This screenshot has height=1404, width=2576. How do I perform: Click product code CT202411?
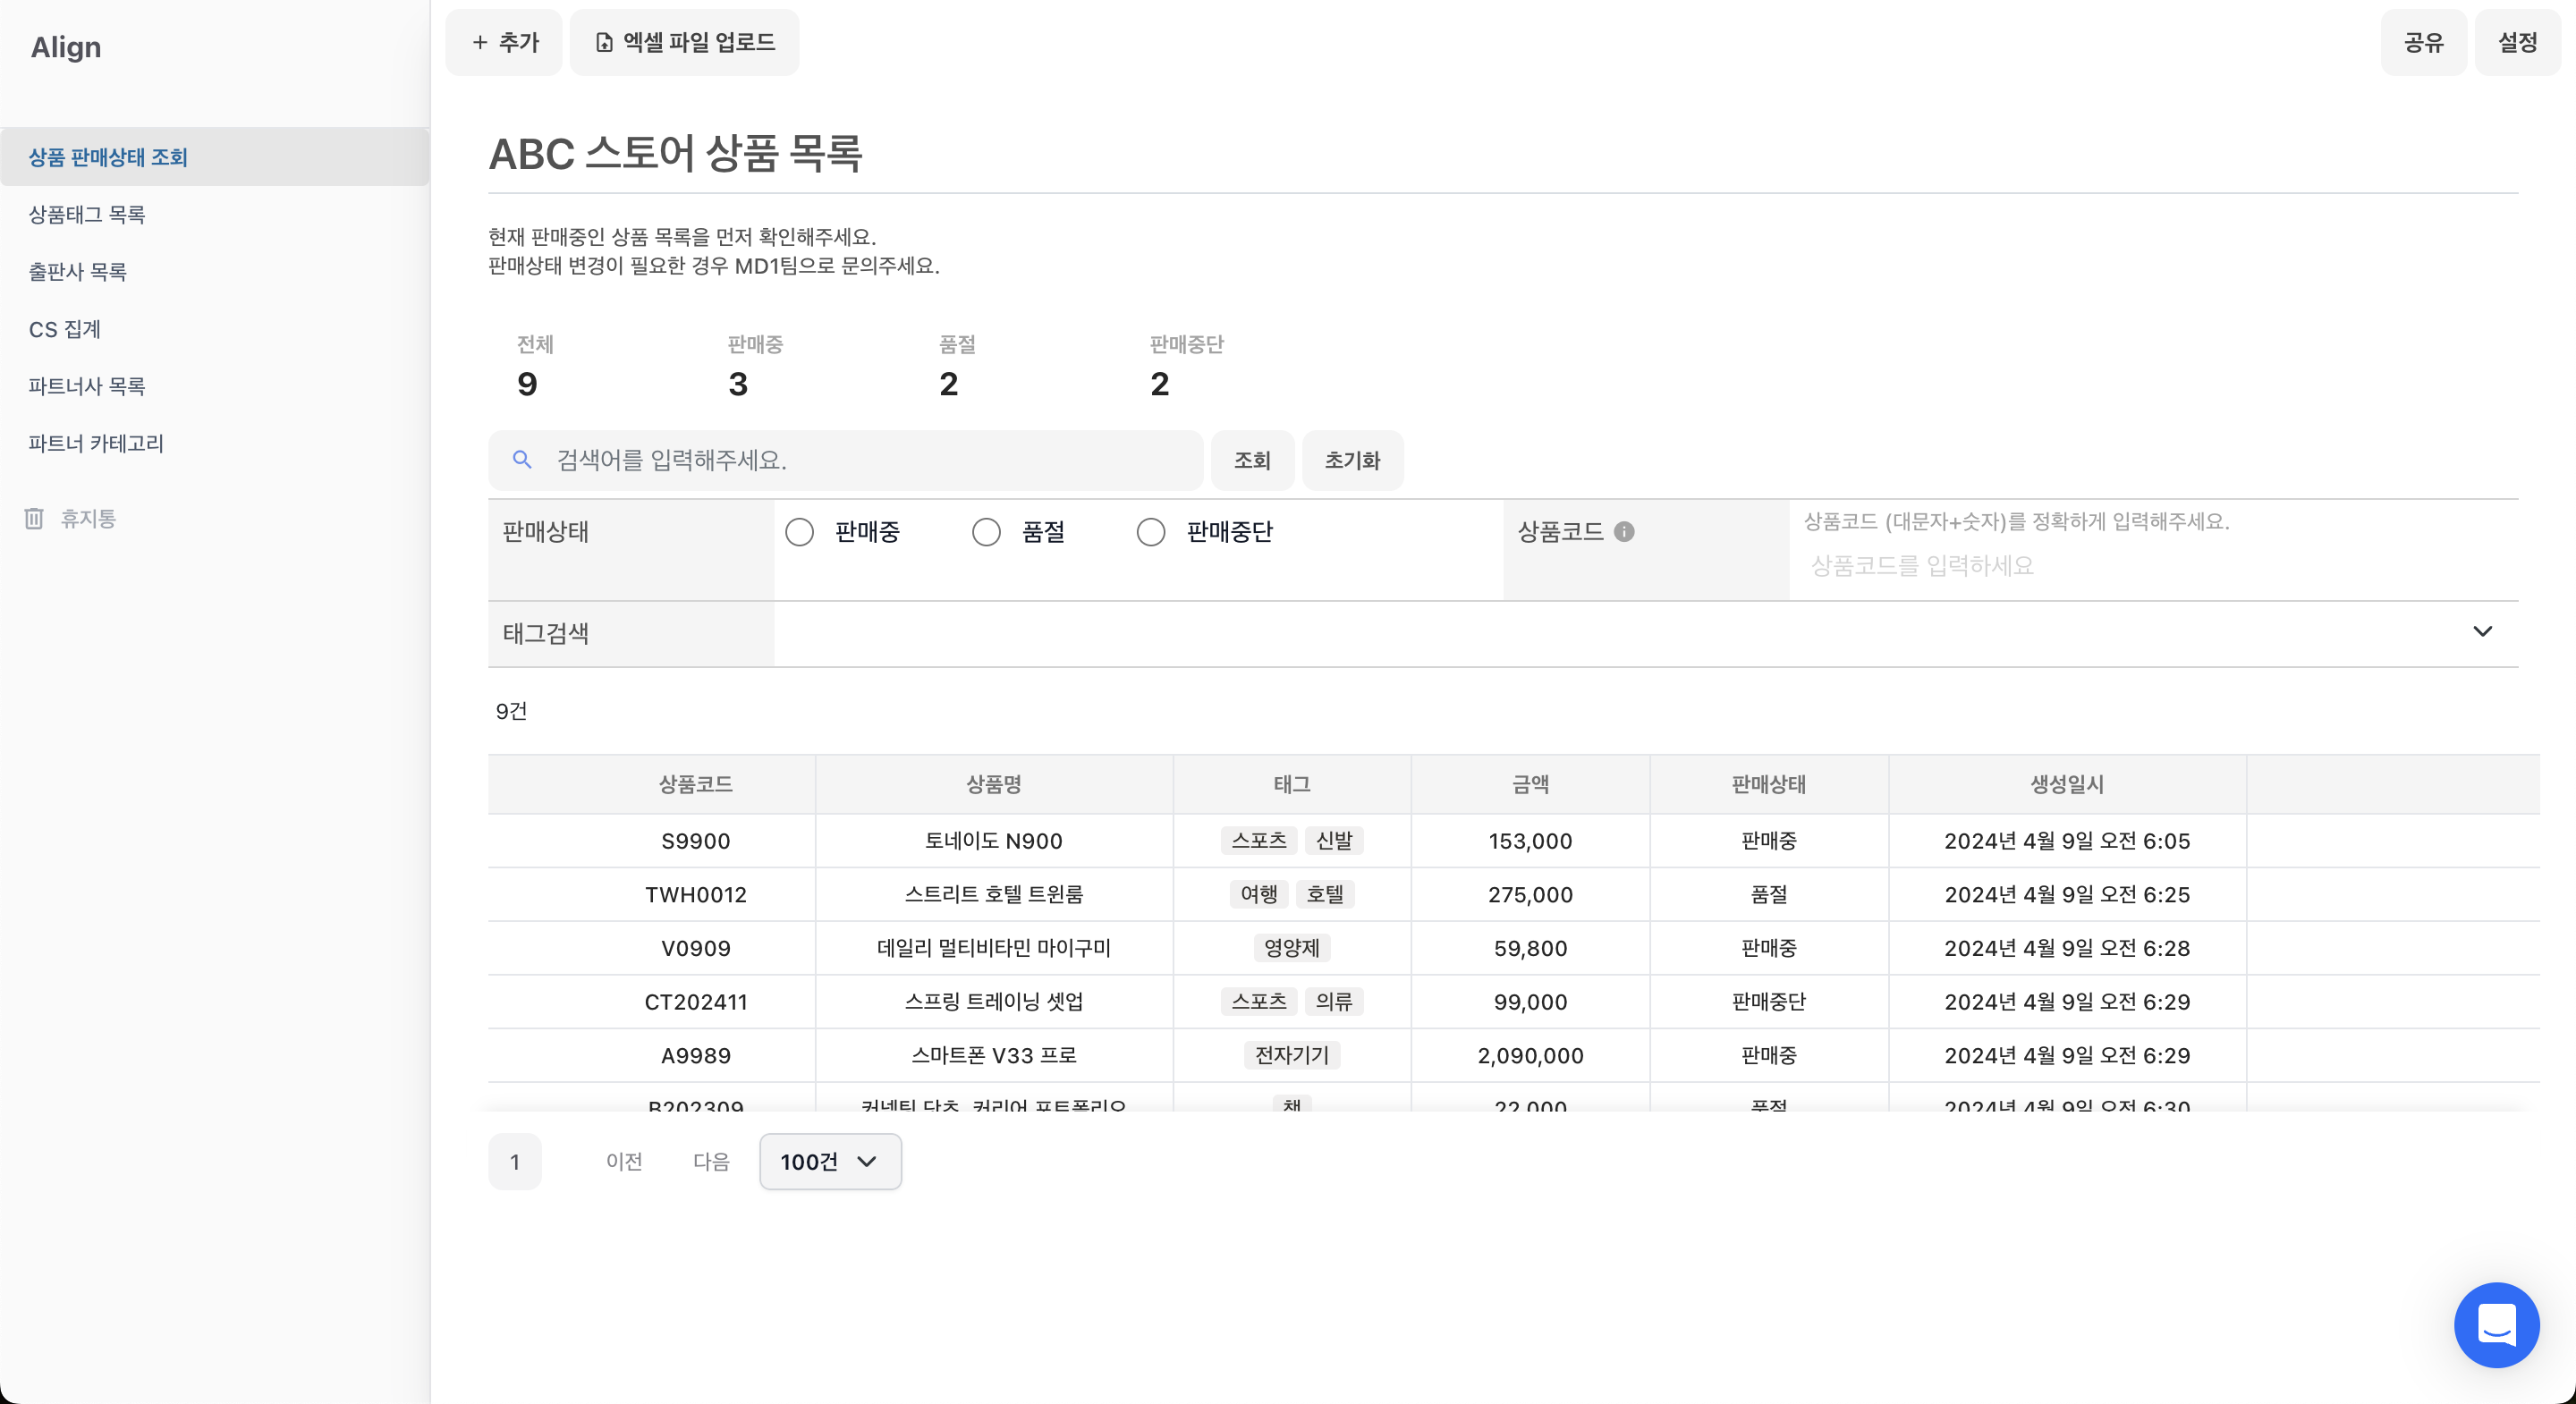695,1002
